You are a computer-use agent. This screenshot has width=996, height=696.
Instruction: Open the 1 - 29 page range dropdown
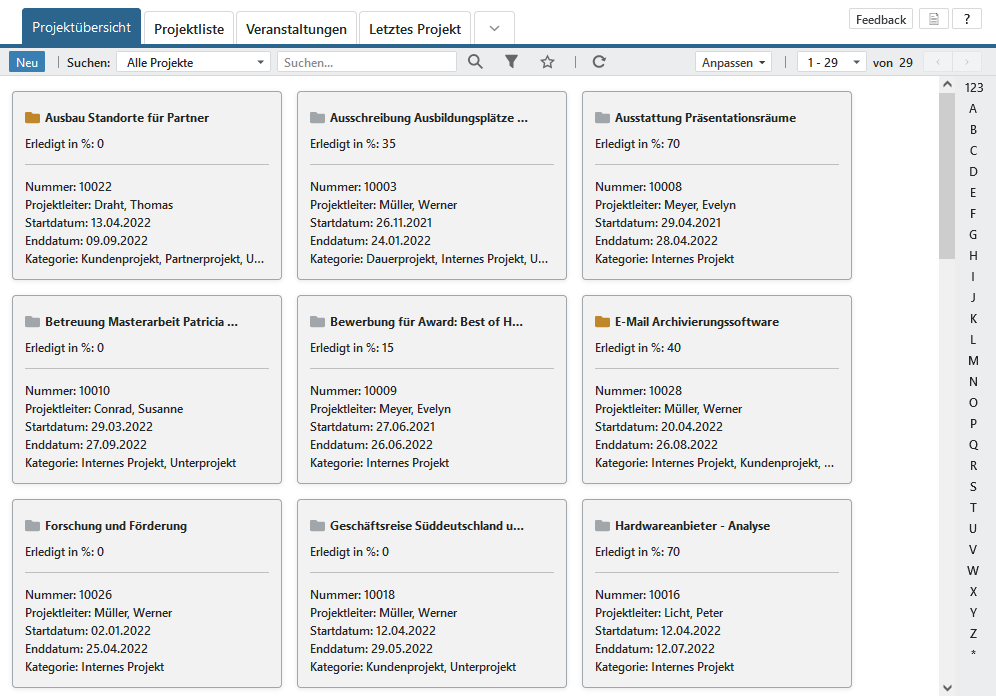click(831, 62)
